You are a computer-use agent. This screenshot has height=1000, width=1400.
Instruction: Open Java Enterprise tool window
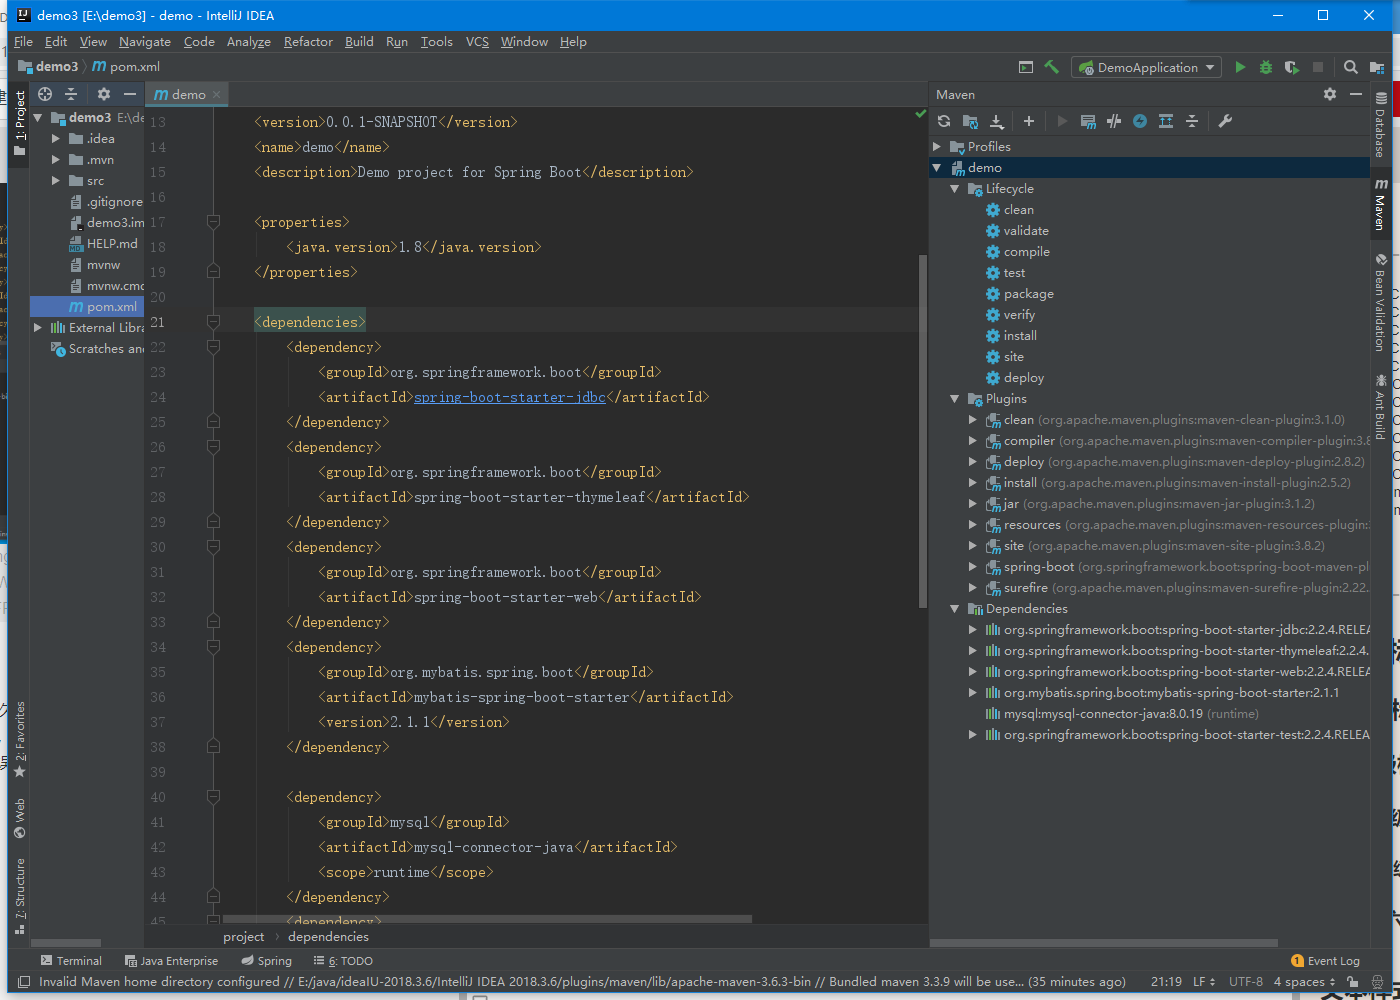pyautogui.click(x=171, y=960)
